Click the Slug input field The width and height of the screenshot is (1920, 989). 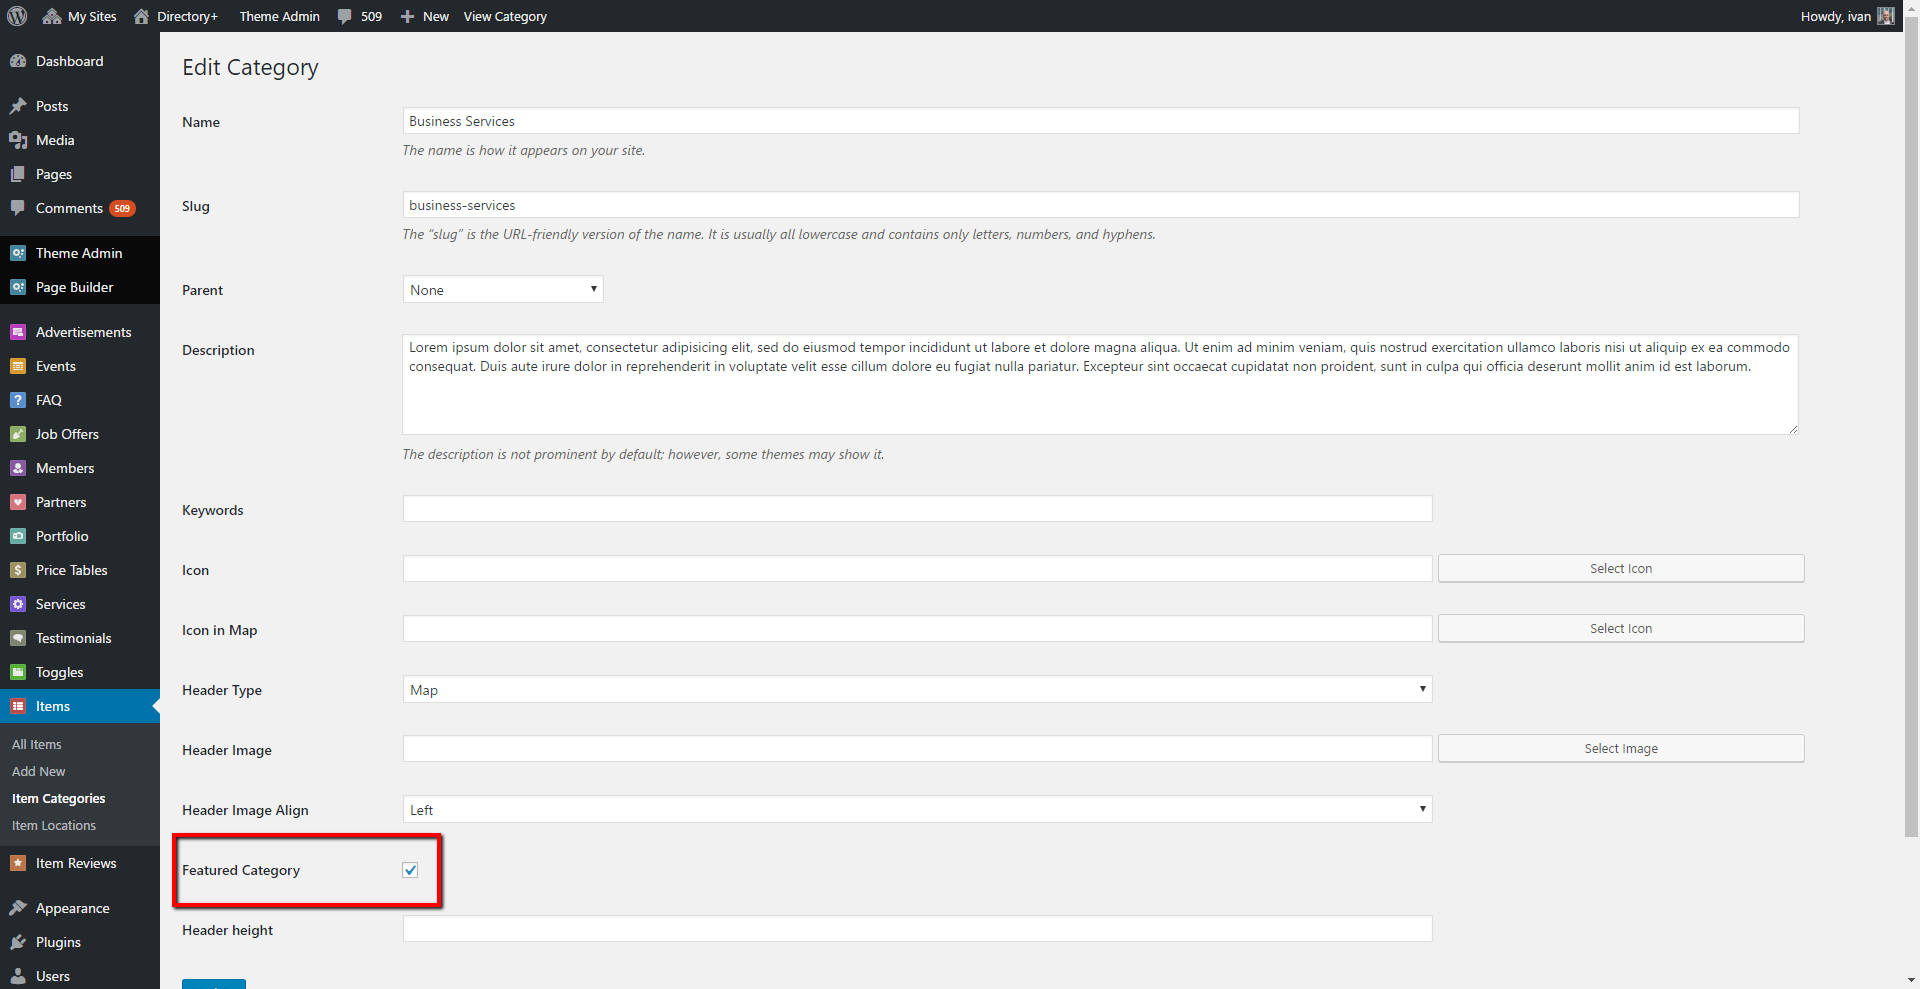coord(1101,205)
